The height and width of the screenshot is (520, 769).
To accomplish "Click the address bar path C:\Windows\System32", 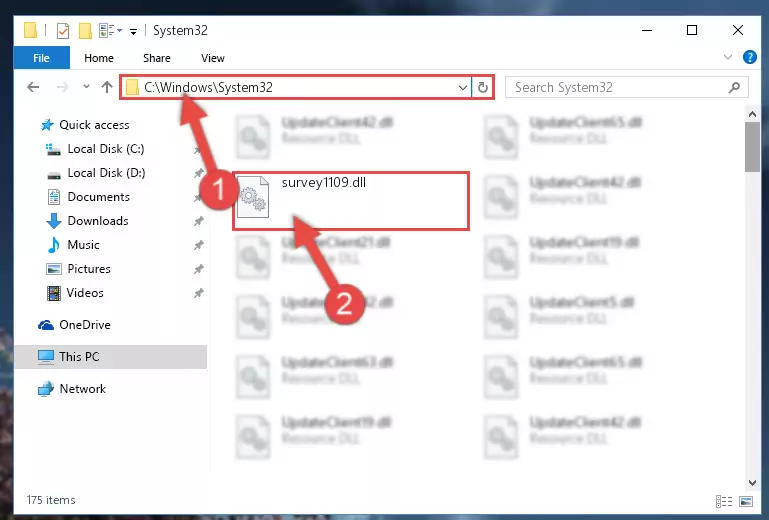I will coord(208,87).
